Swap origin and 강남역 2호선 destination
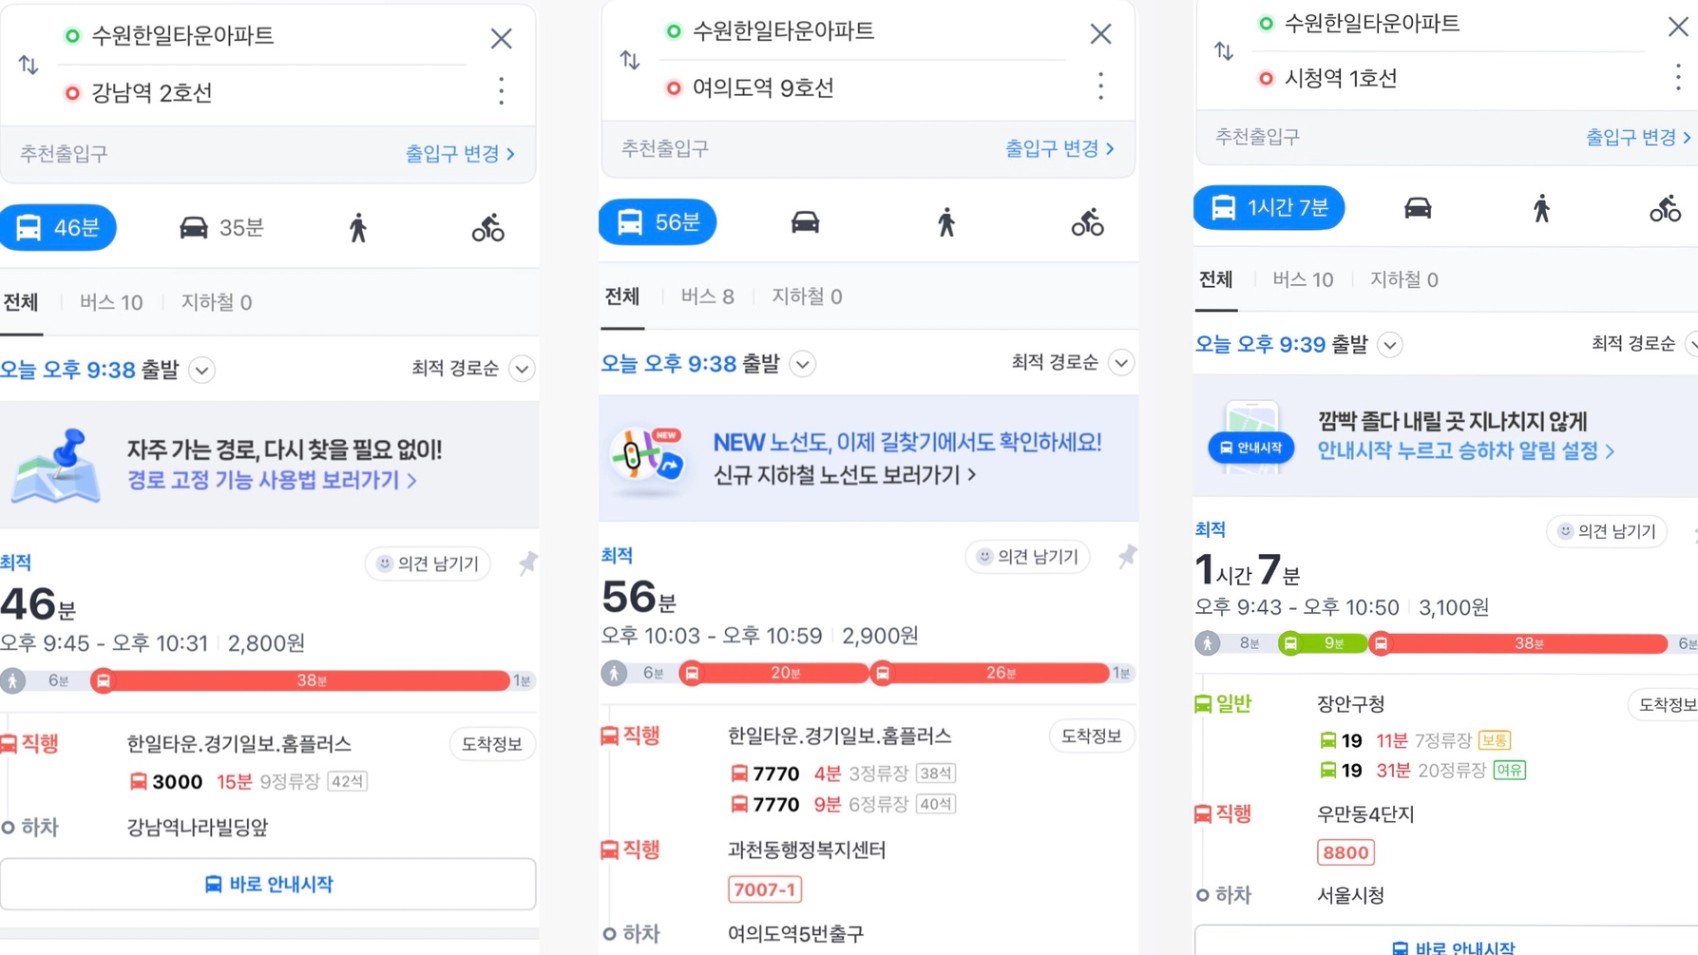 click(x=28, y=65)
